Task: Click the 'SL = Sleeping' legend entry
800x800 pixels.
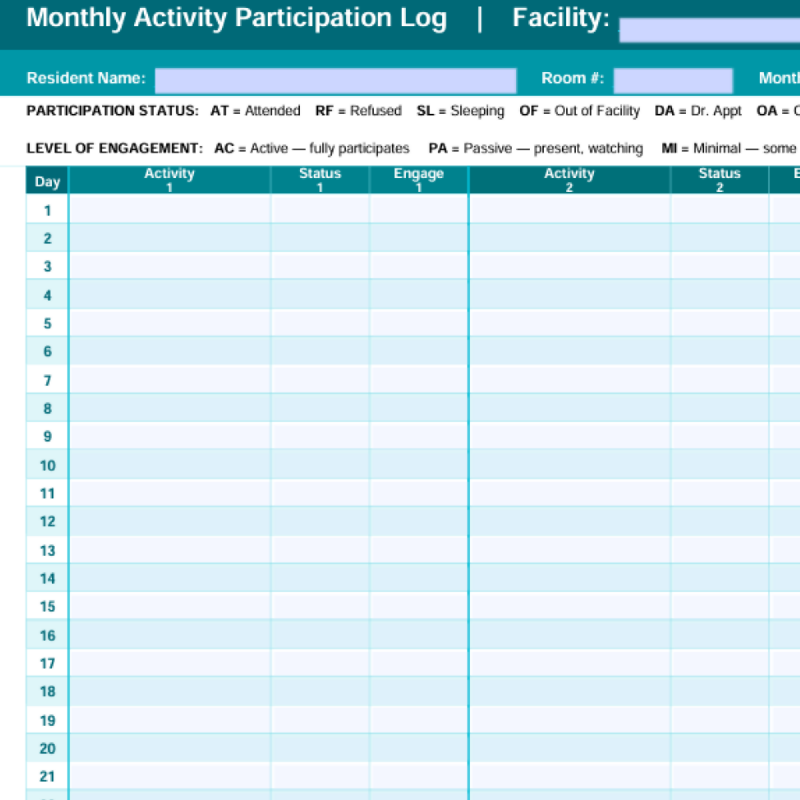Action: (460, 111)
